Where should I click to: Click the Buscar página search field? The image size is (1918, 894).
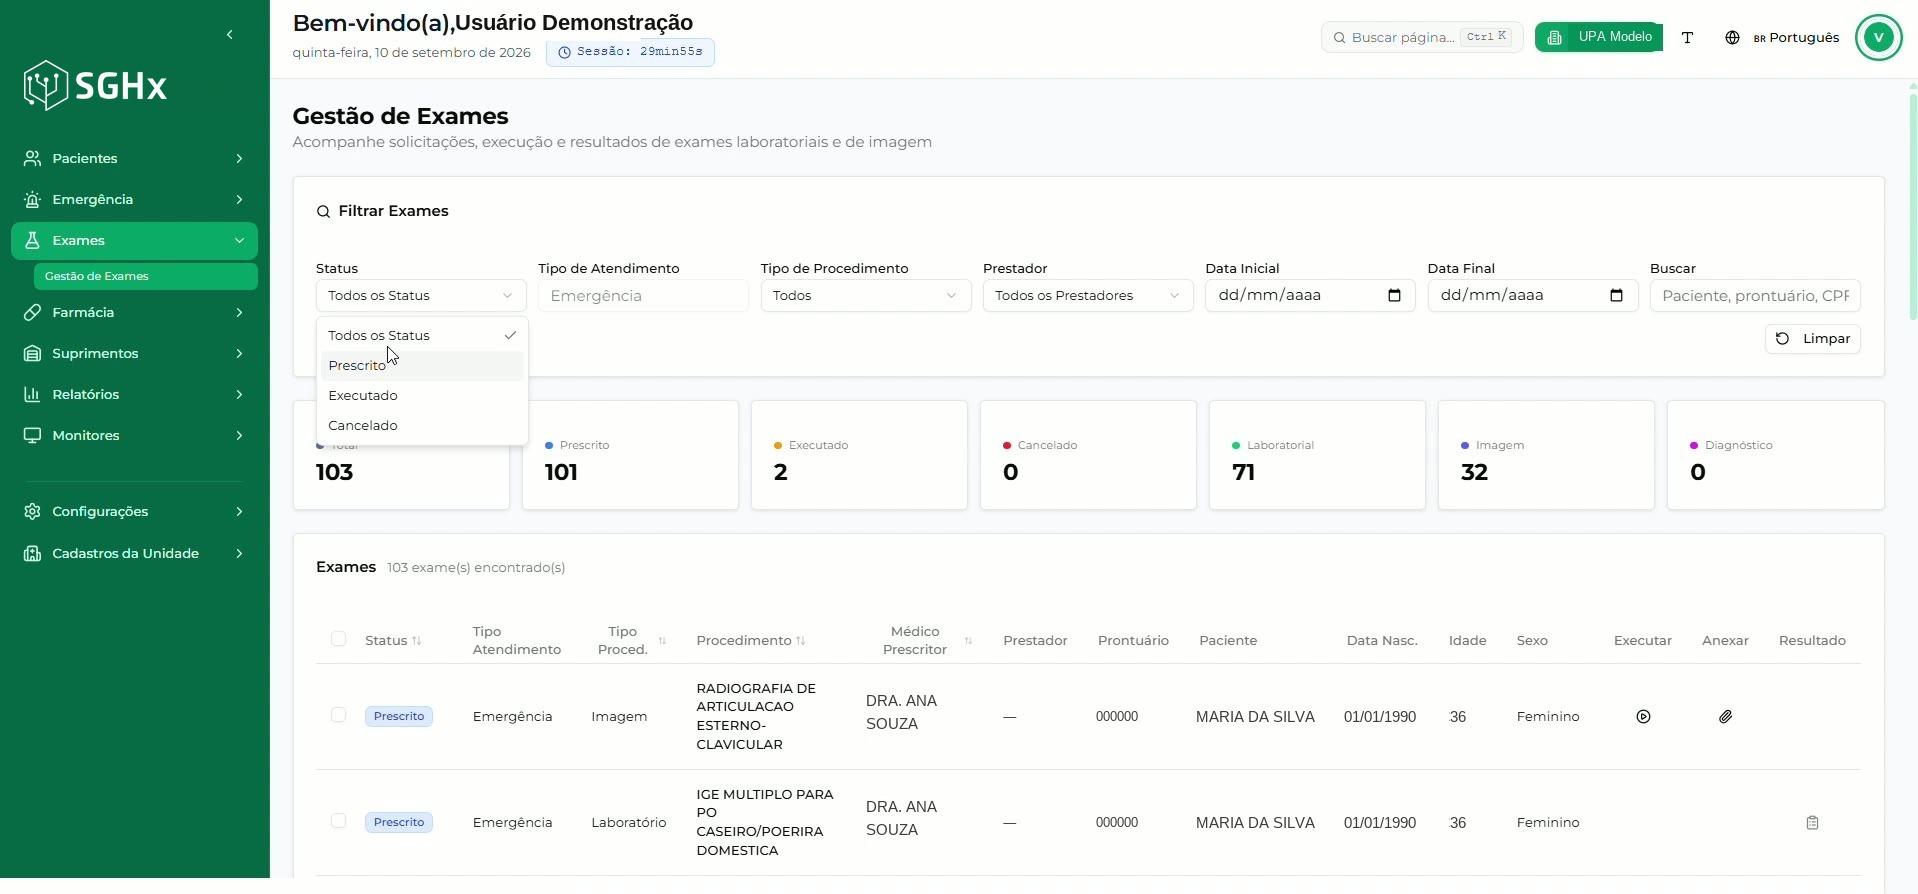[x=1421, y=38]
